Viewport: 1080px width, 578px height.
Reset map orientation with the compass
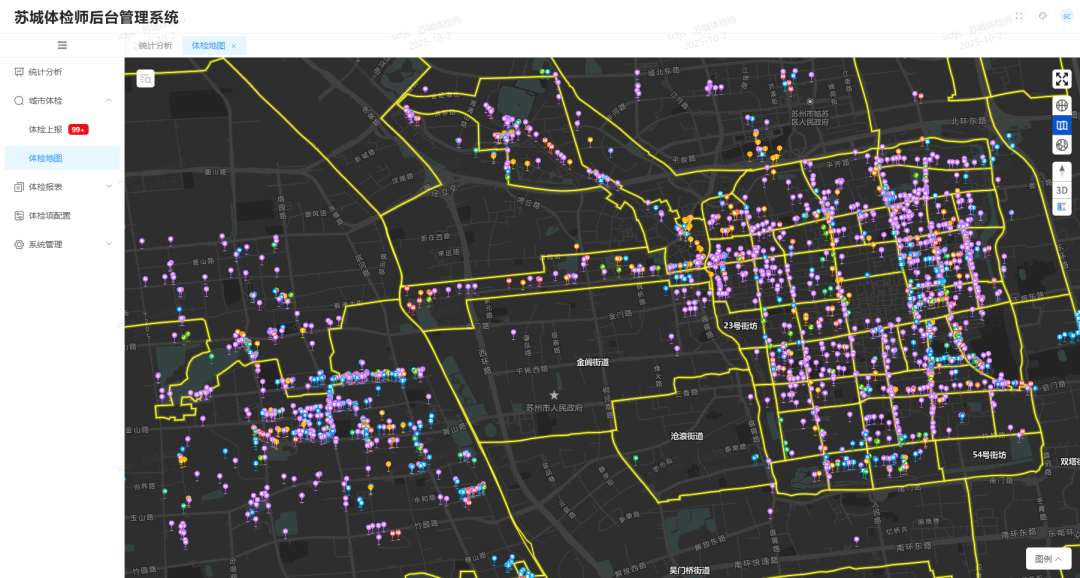[1062, 171]
